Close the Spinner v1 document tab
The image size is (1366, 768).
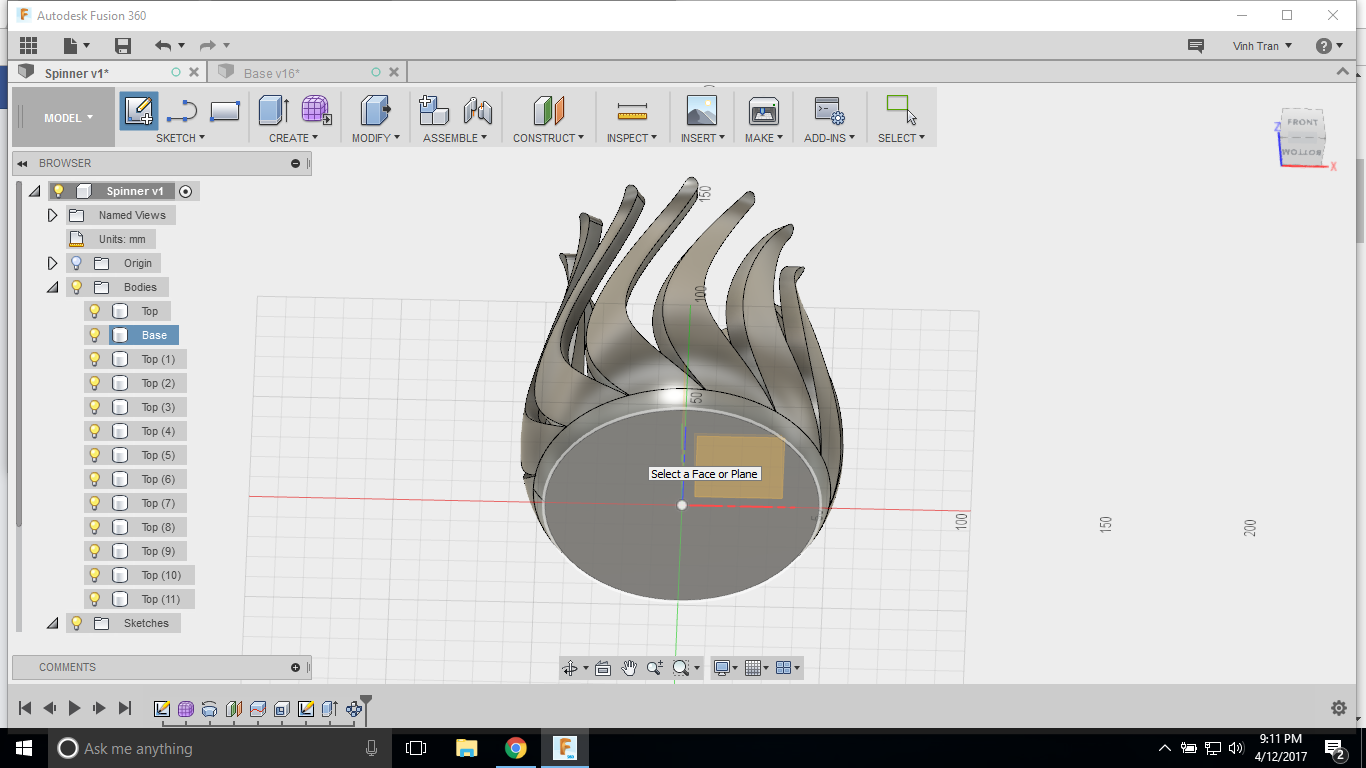click(195, 72)
